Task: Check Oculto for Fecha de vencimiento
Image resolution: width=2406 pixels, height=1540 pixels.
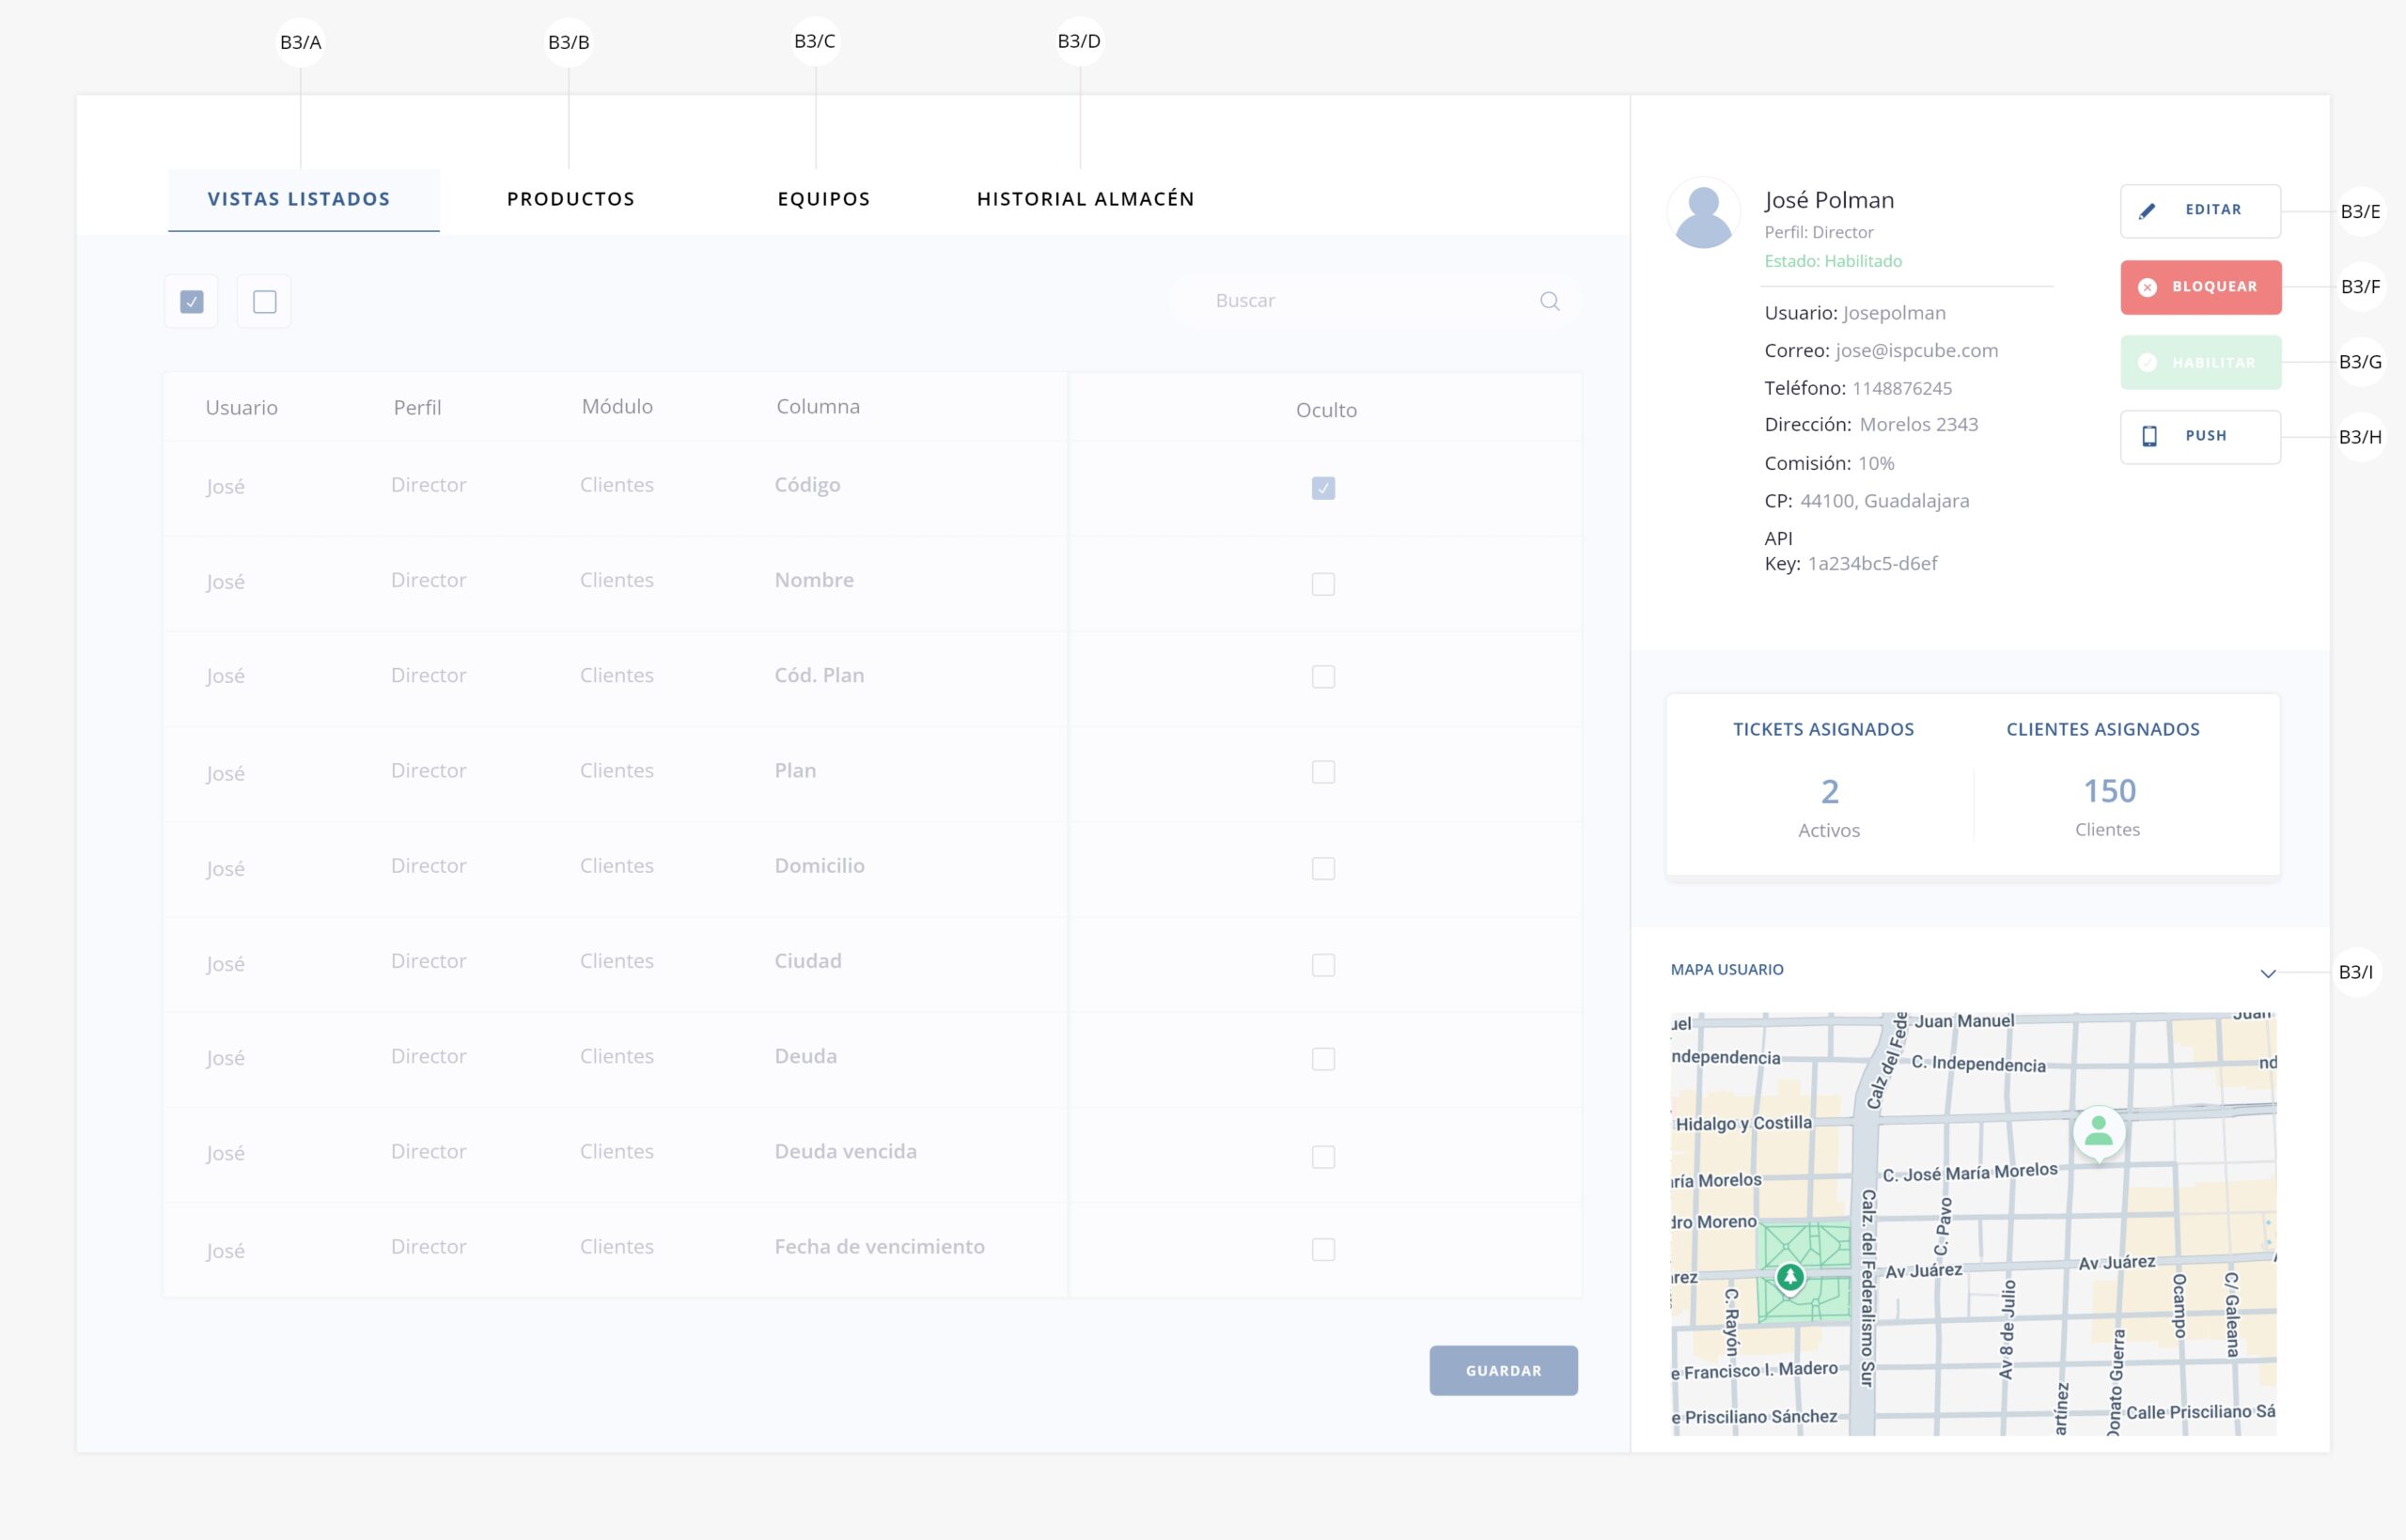Action: coord(1322,1249)
